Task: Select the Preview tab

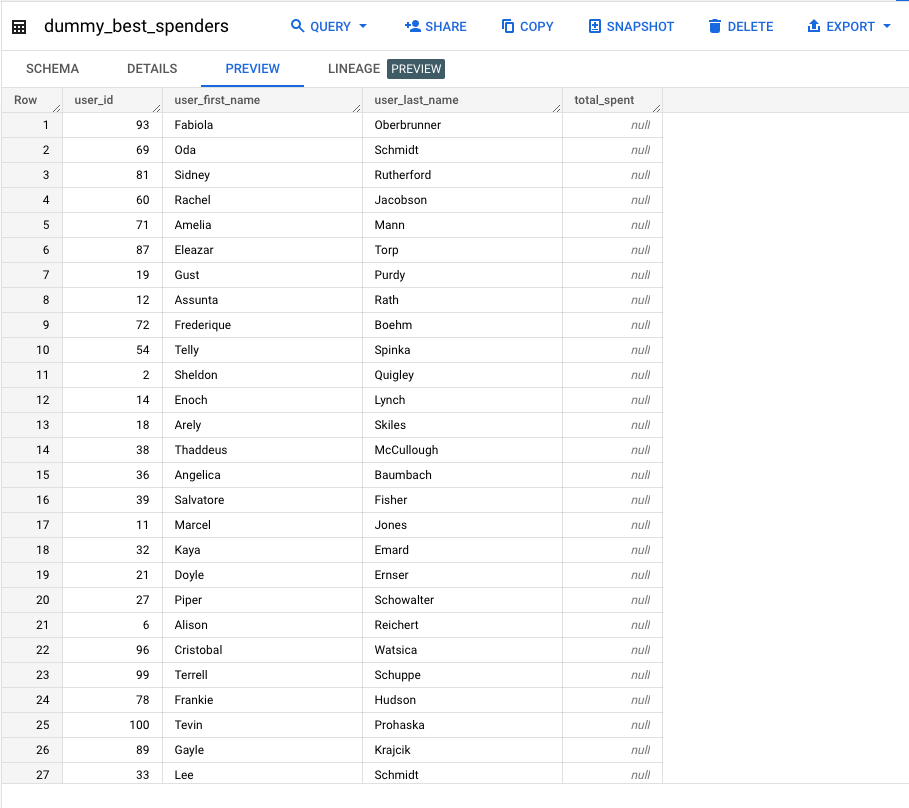Action: tap(252, 69)
